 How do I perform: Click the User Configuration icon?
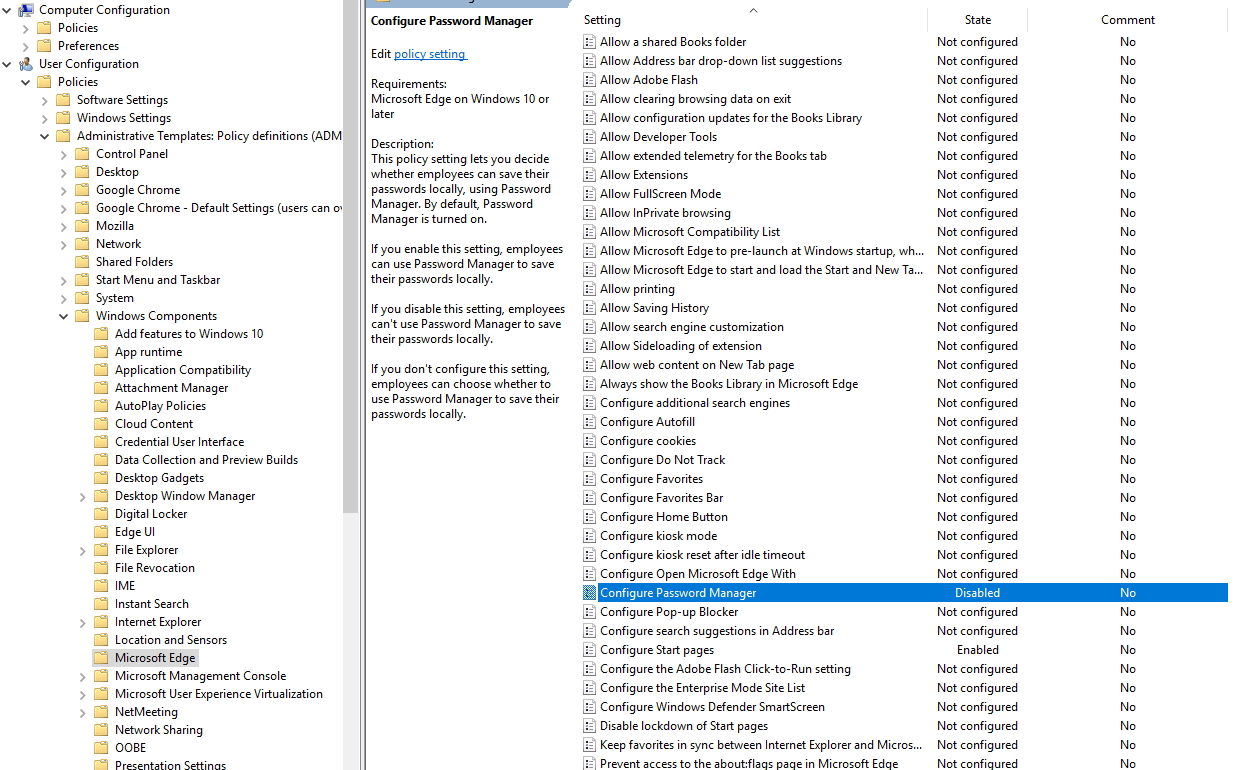click(x=26, y=64)
